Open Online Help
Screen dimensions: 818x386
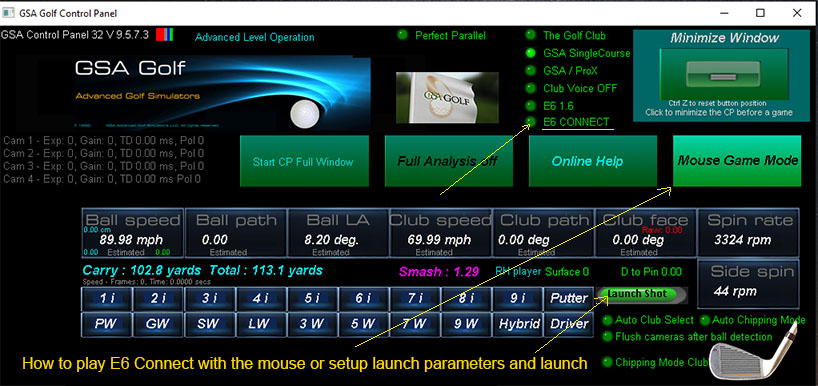[x=586, y=161]
